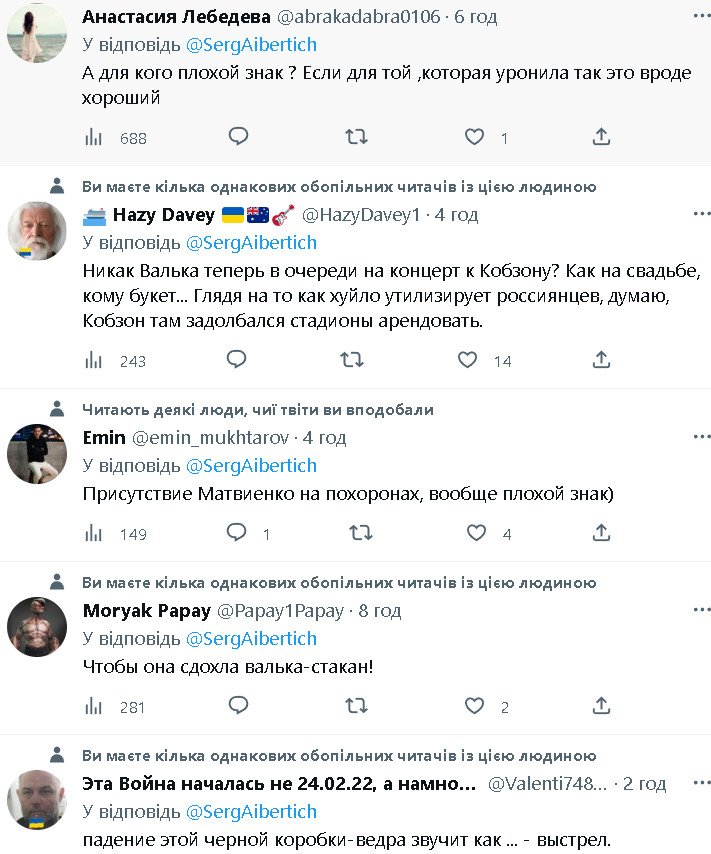View analytics of Hazy Davey's tweet
This screenshot has width=711, height=854.
[95, 360]
